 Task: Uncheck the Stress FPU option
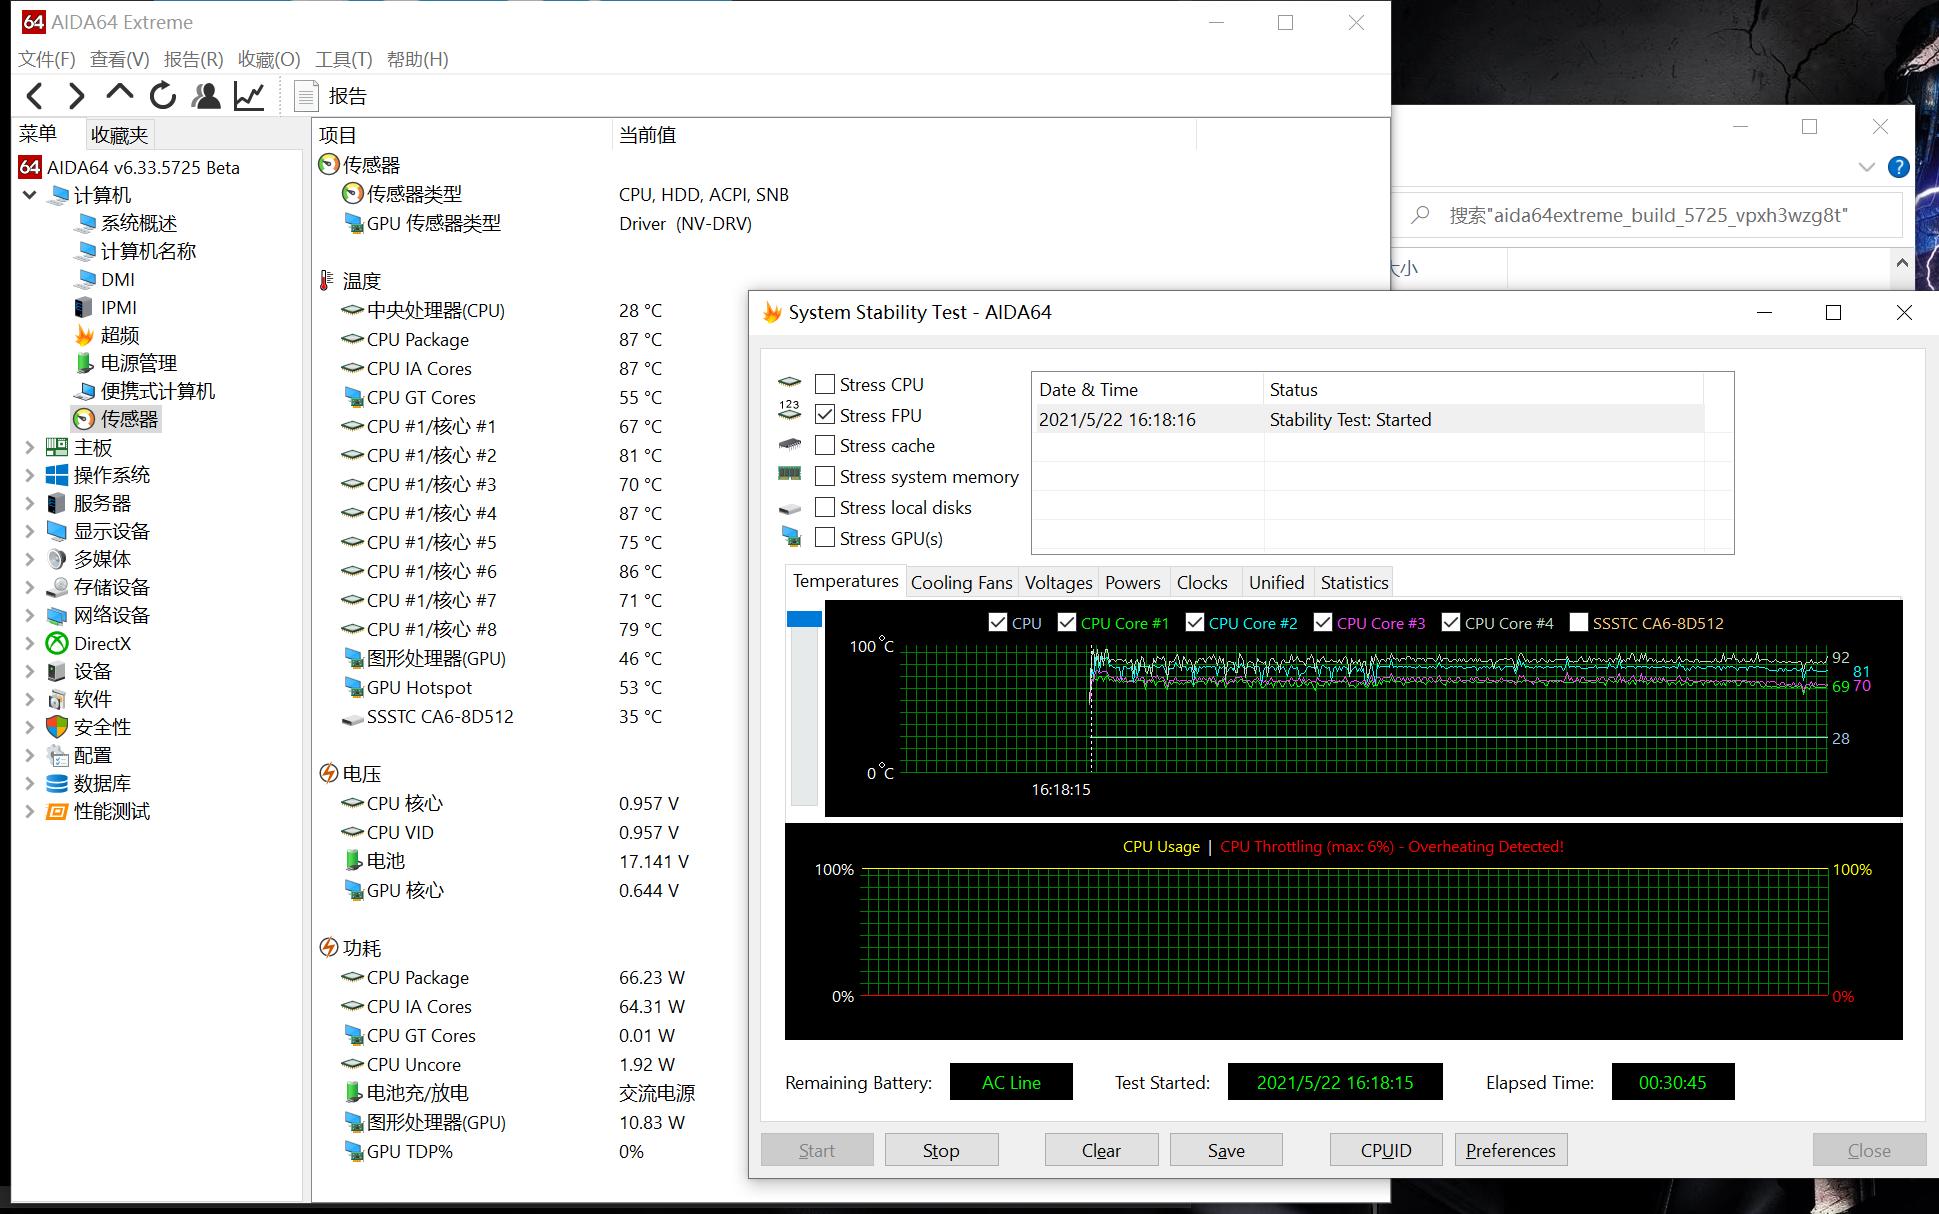(x=824, y=414)
